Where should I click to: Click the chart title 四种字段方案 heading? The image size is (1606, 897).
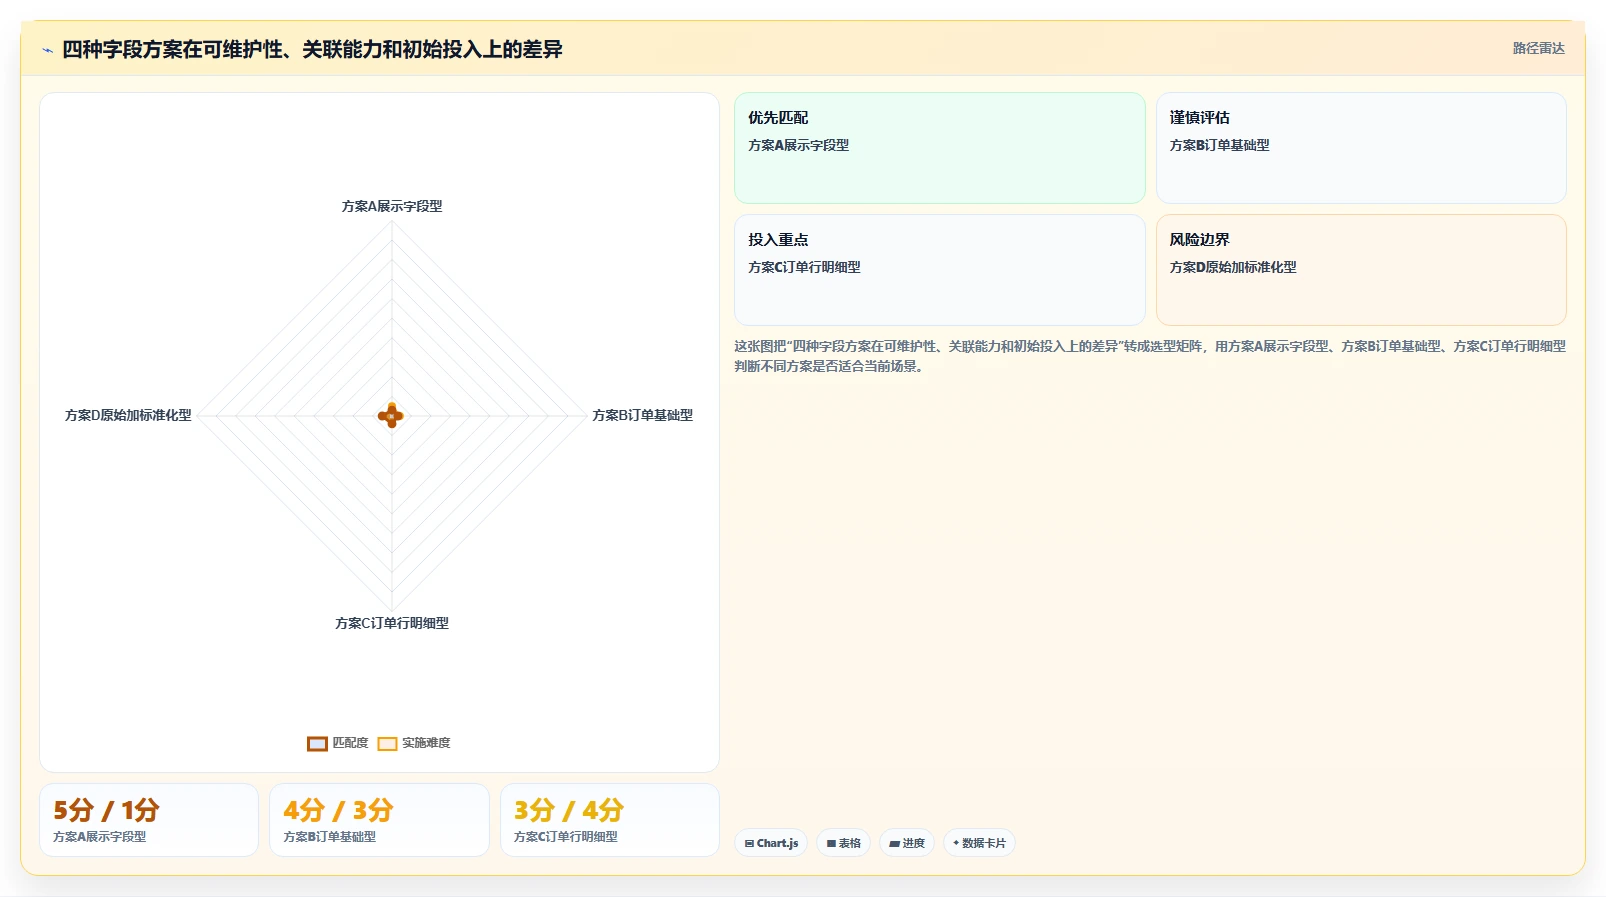(x=312, y=49)
